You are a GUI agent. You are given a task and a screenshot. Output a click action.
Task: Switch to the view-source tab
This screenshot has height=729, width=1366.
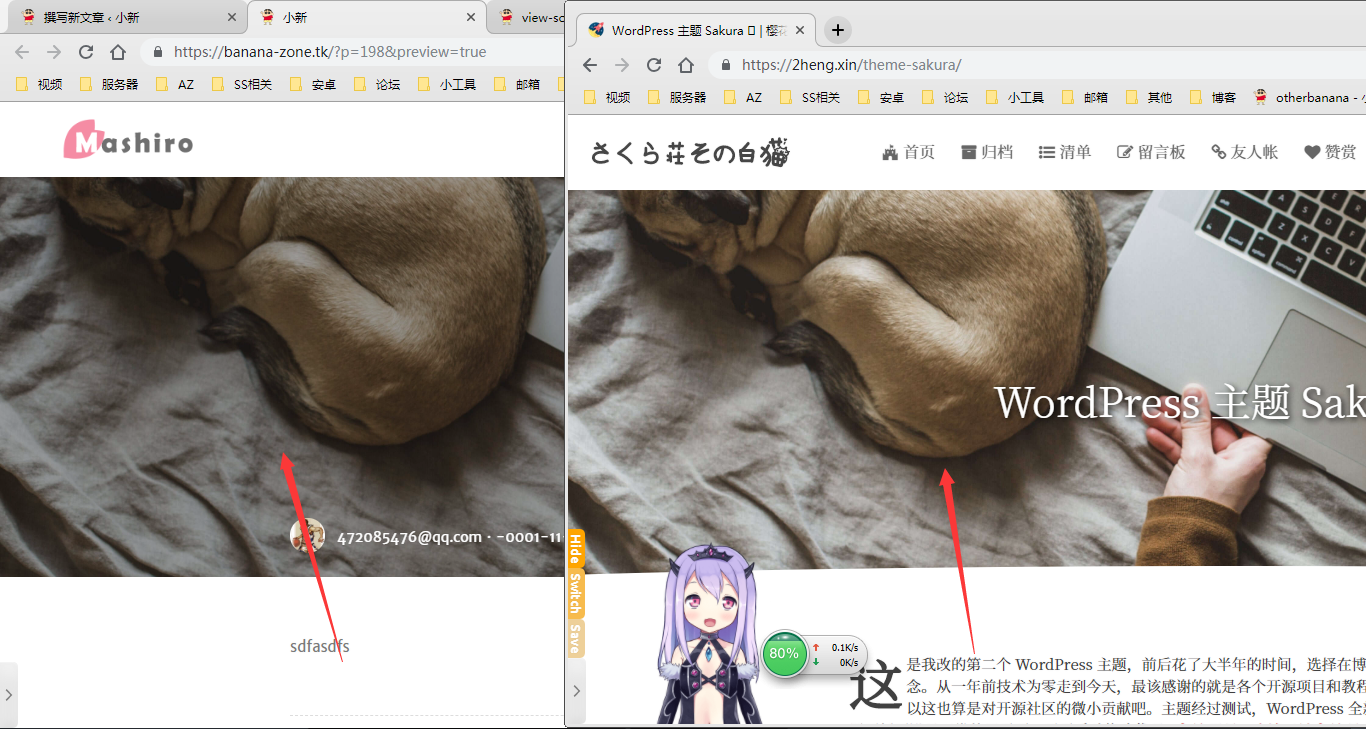pos(526,17)
